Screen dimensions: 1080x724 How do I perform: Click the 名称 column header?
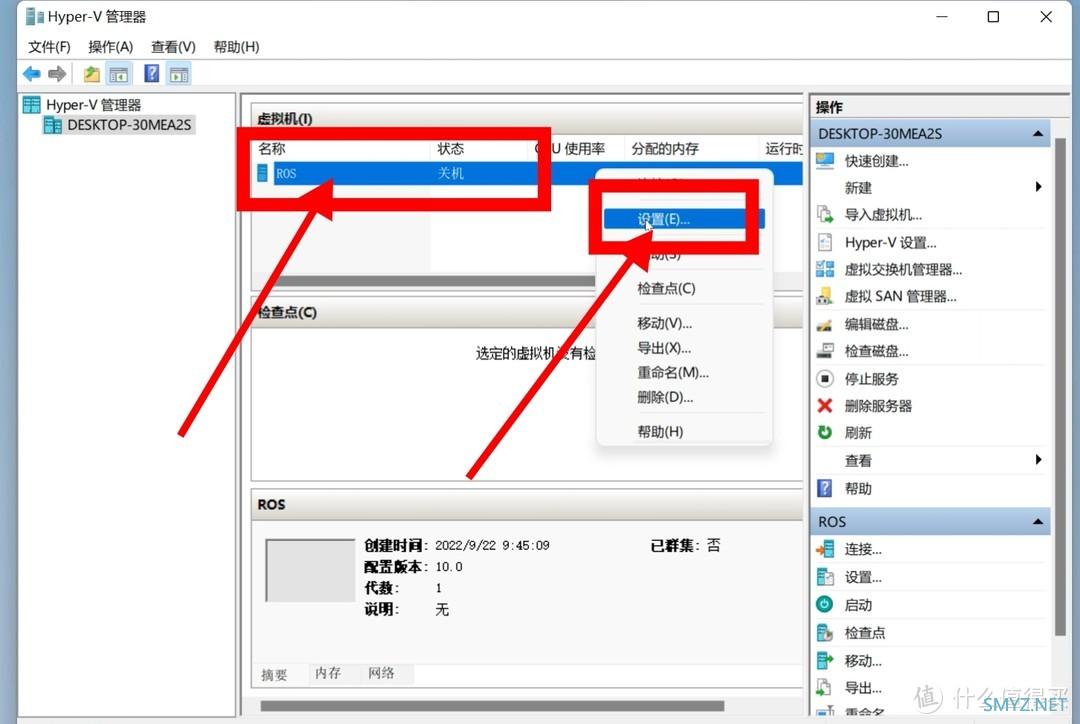(x=272, y=149)
